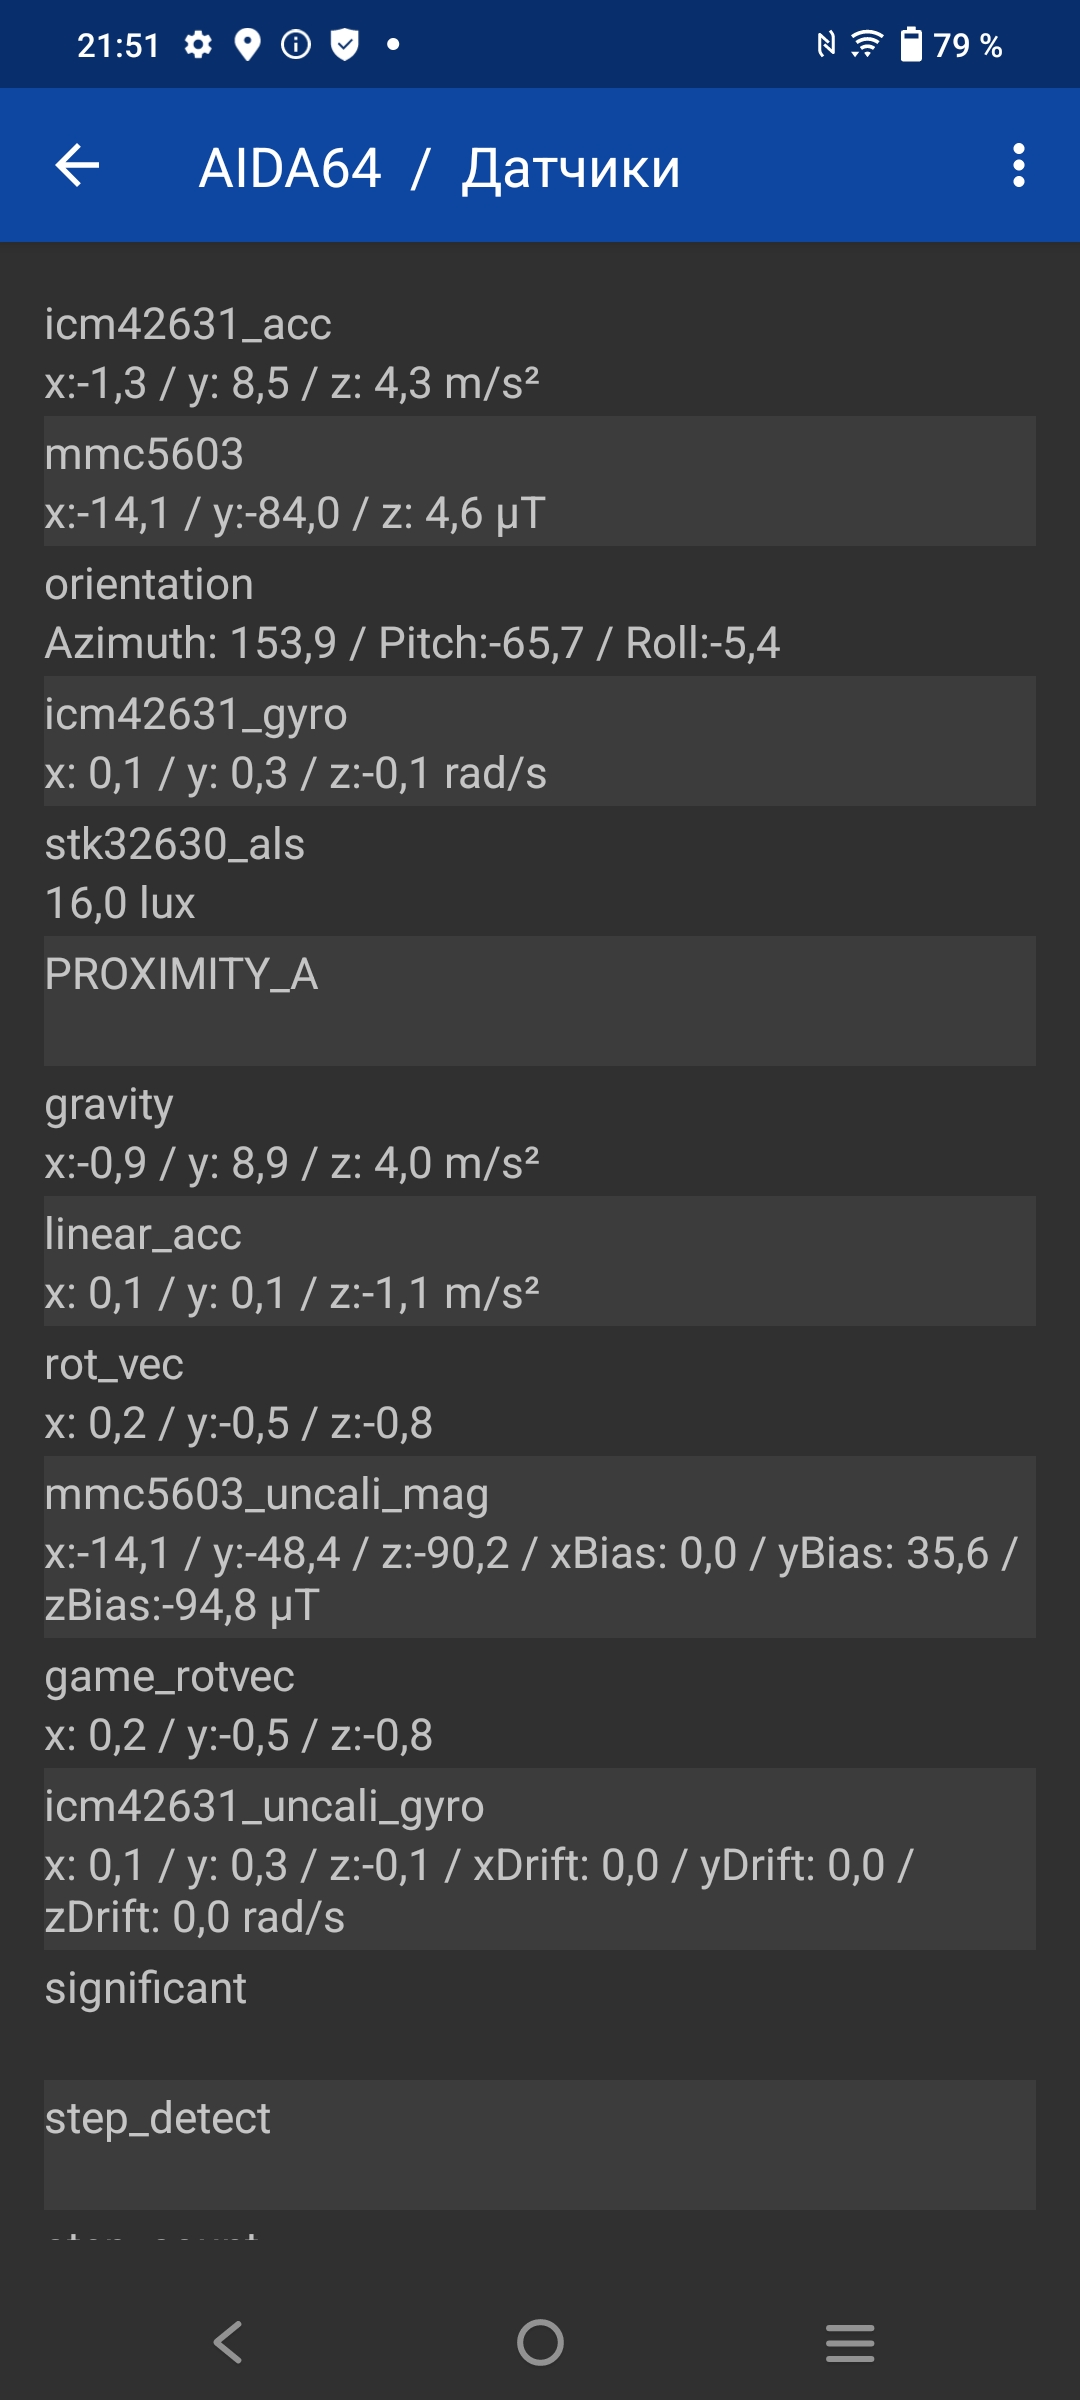Tap the battery status icon
The width and height of the screenshot is (1080, 2400).
click(911, 45)
